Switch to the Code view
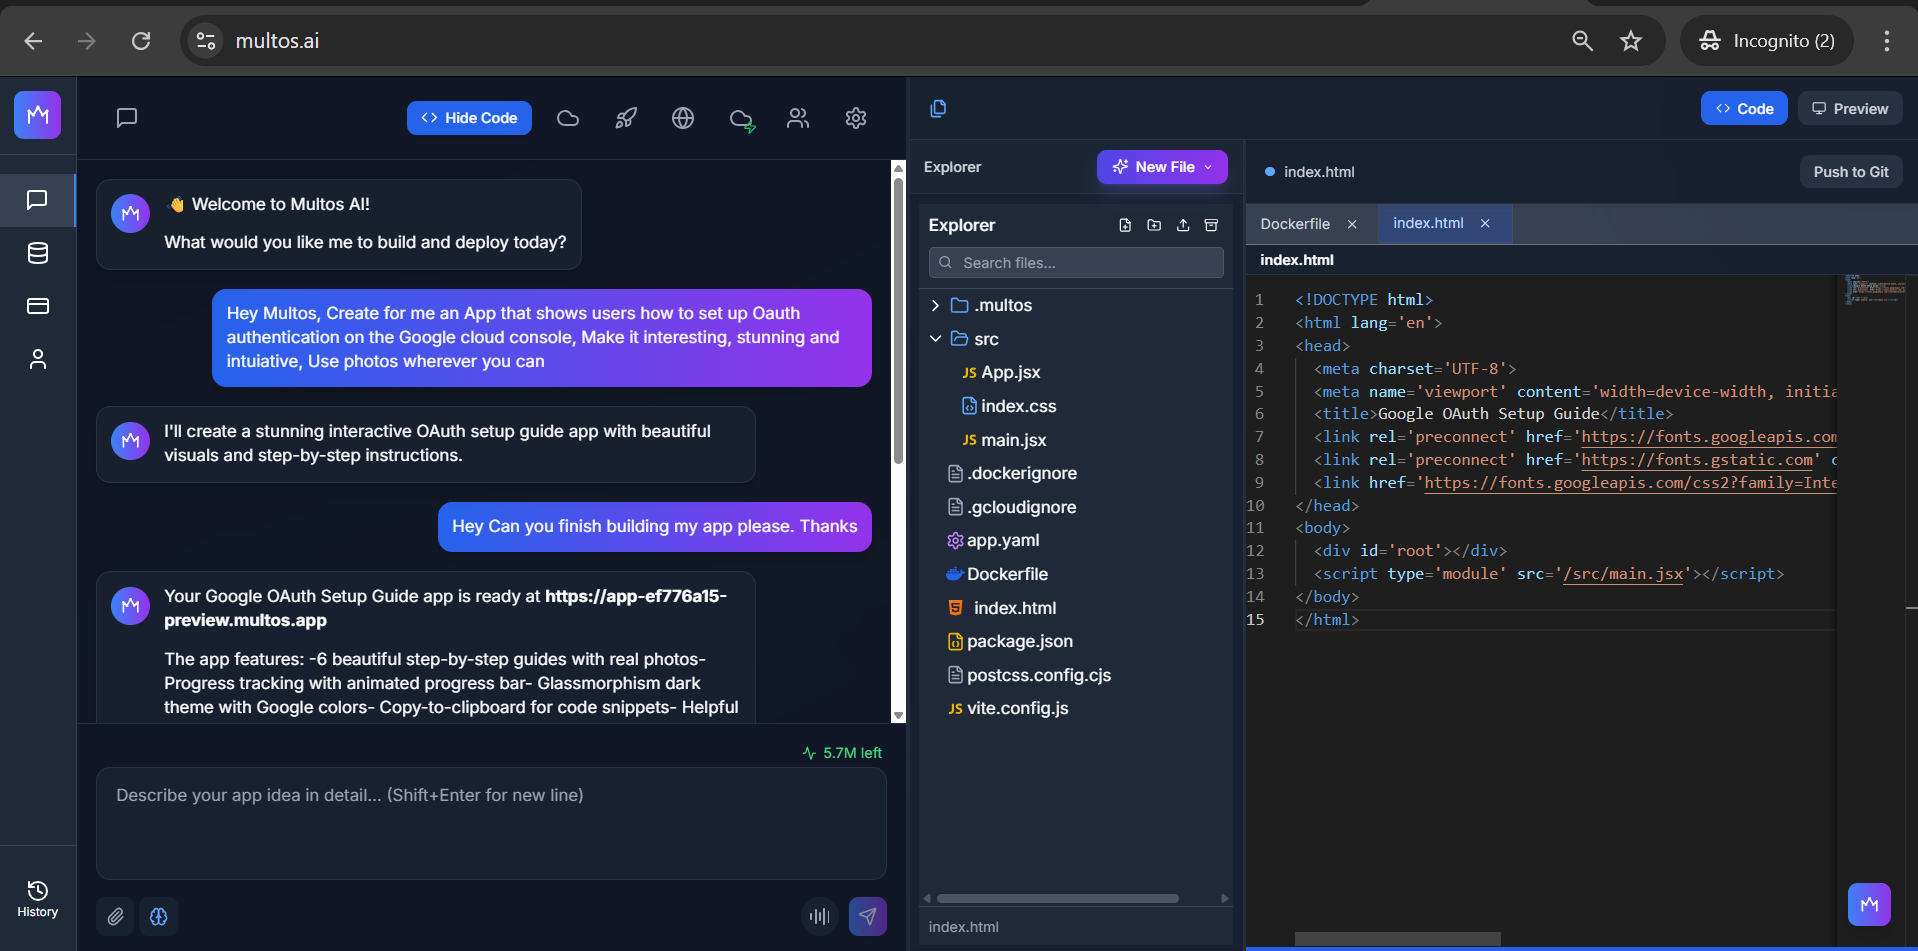Viewport: 1918px width, 951px height. pyautogui.click(x=1744, y=109)
